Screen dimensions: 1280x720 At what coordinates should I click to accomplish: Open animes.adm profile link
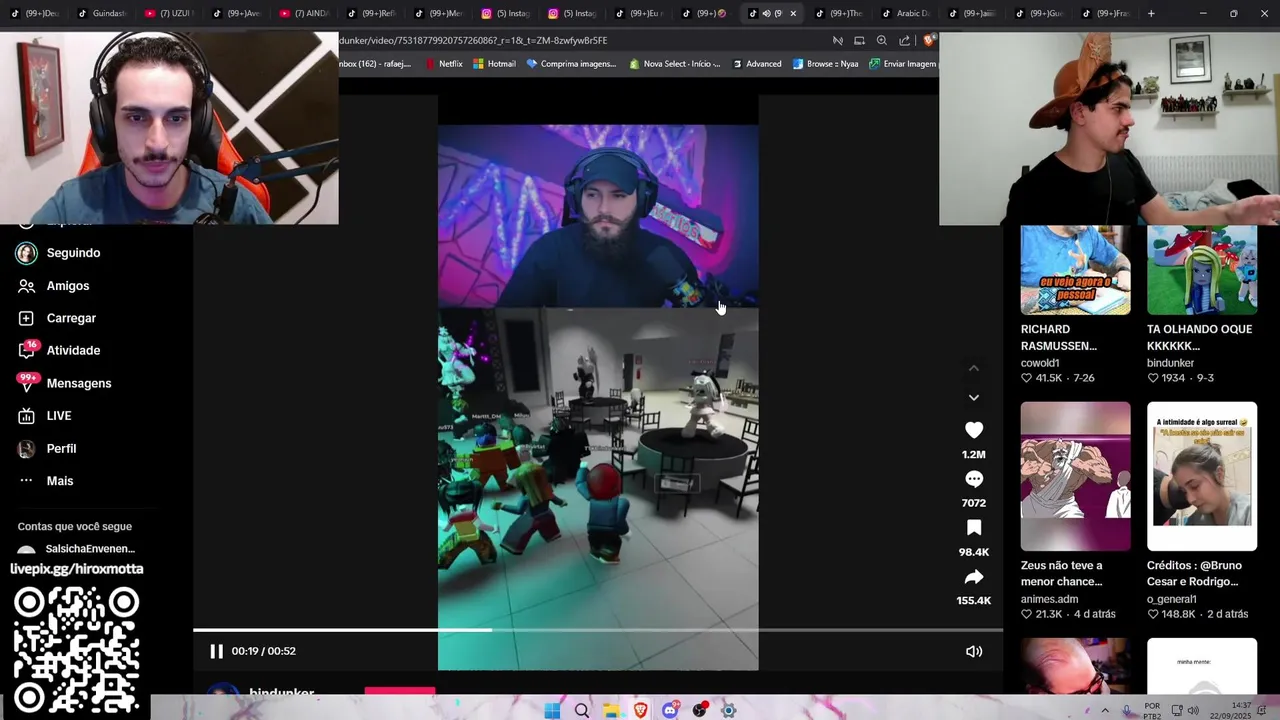tap(1049, 599)
